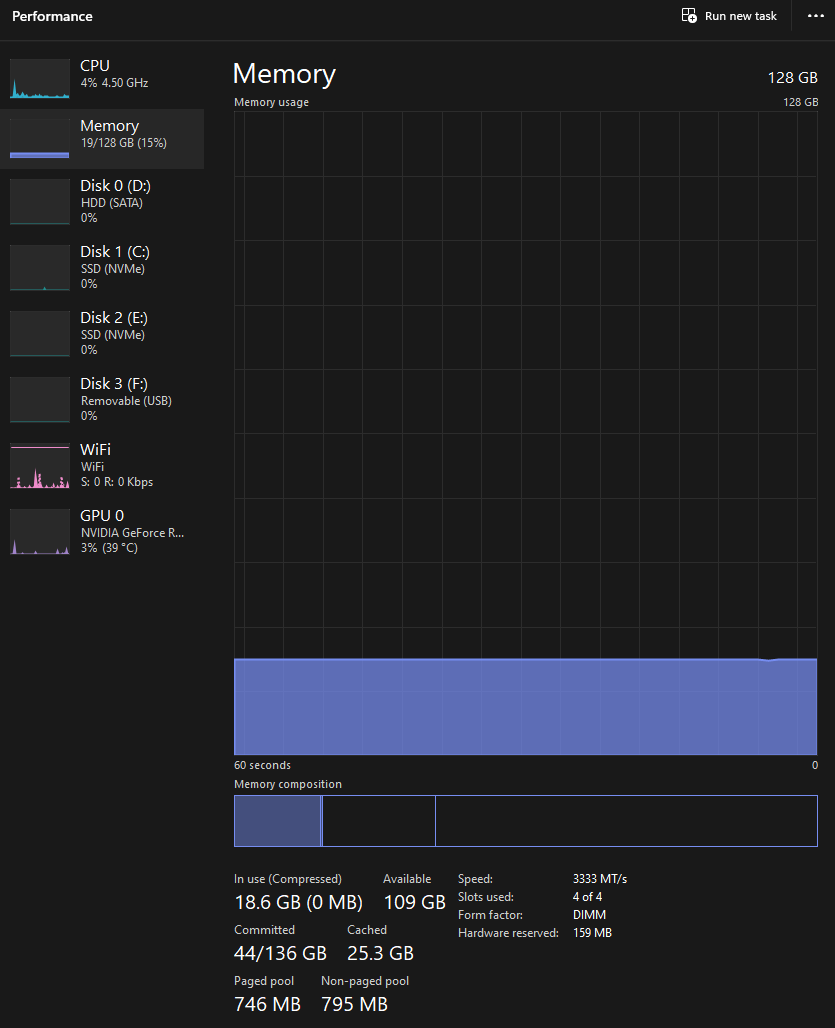Screen dimensions: 835x1028
Task: Click the Performance page heading
Action: 52,16
